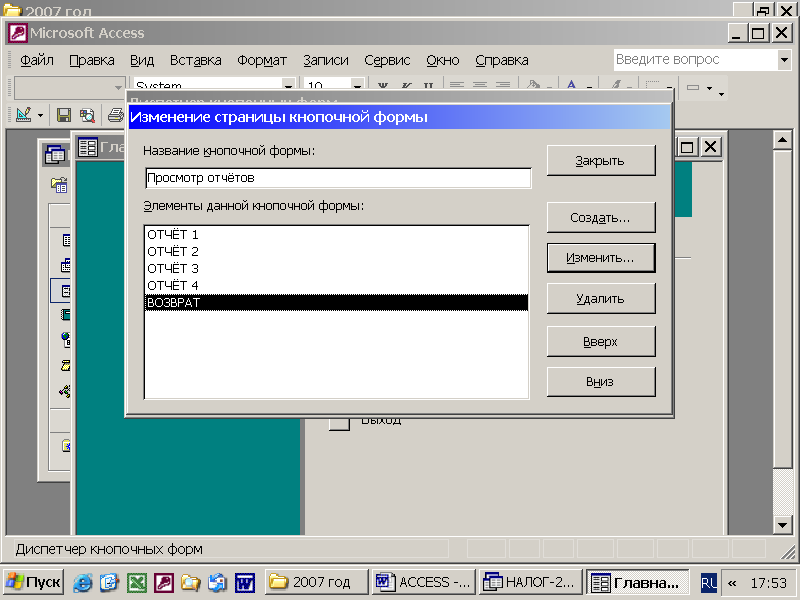Select ОТЧЁТ 2 in the items list
The image size is (800, 600).
click(337, 252)
